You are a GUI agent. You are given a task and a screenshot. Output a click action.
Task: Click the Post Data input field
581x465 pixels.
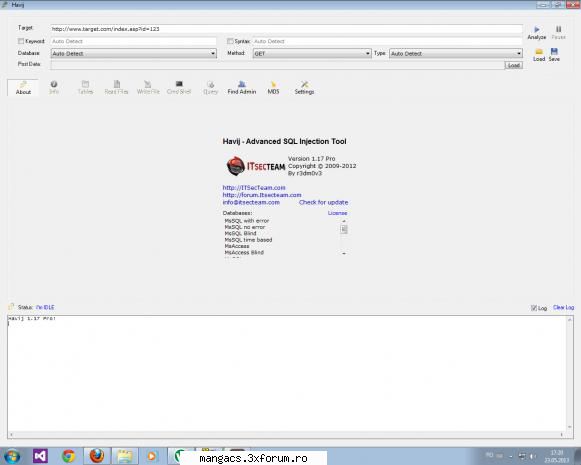coord(278,65)
